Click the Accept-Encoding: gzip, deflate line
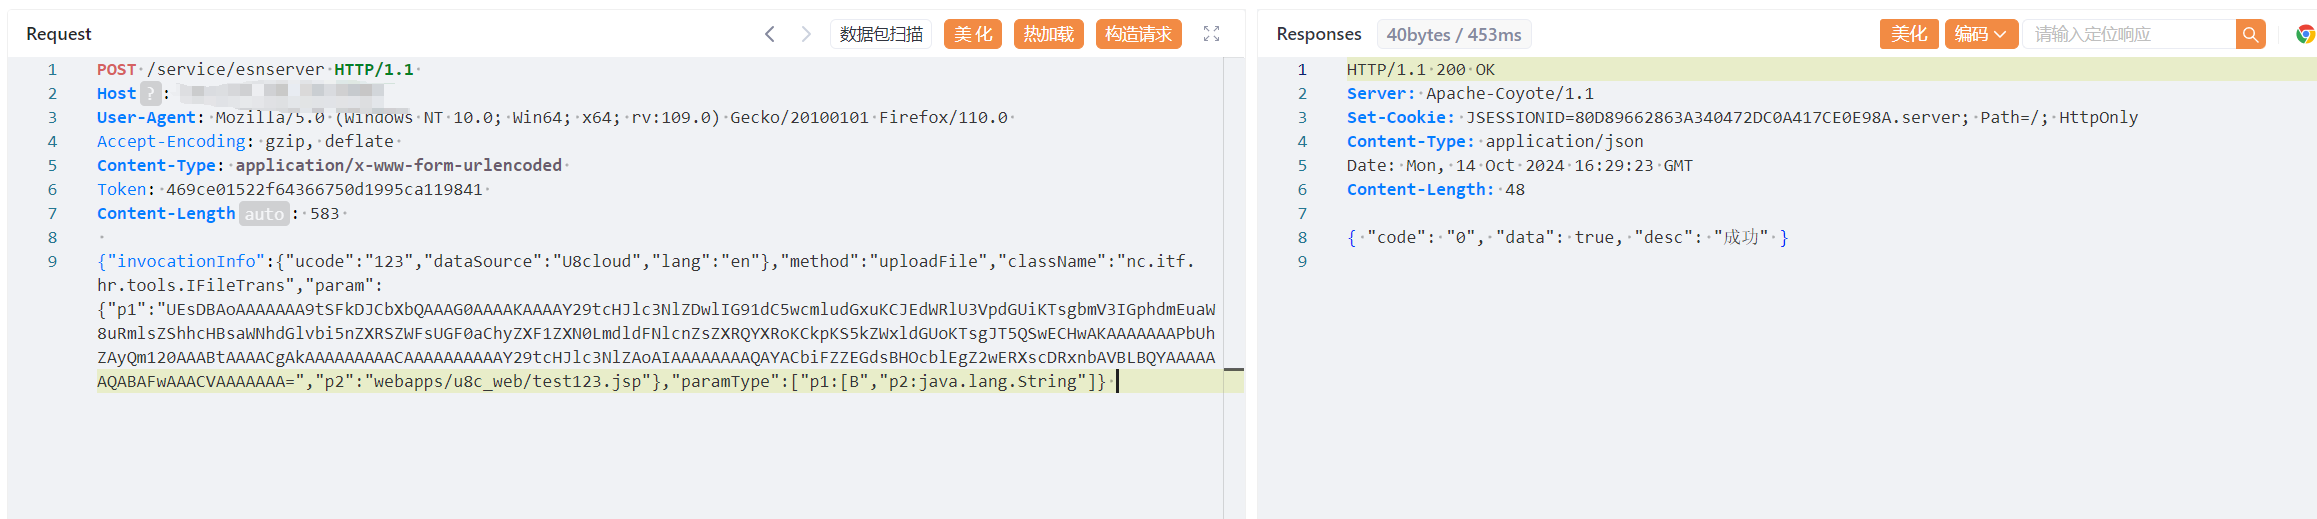 coord(245,142)
